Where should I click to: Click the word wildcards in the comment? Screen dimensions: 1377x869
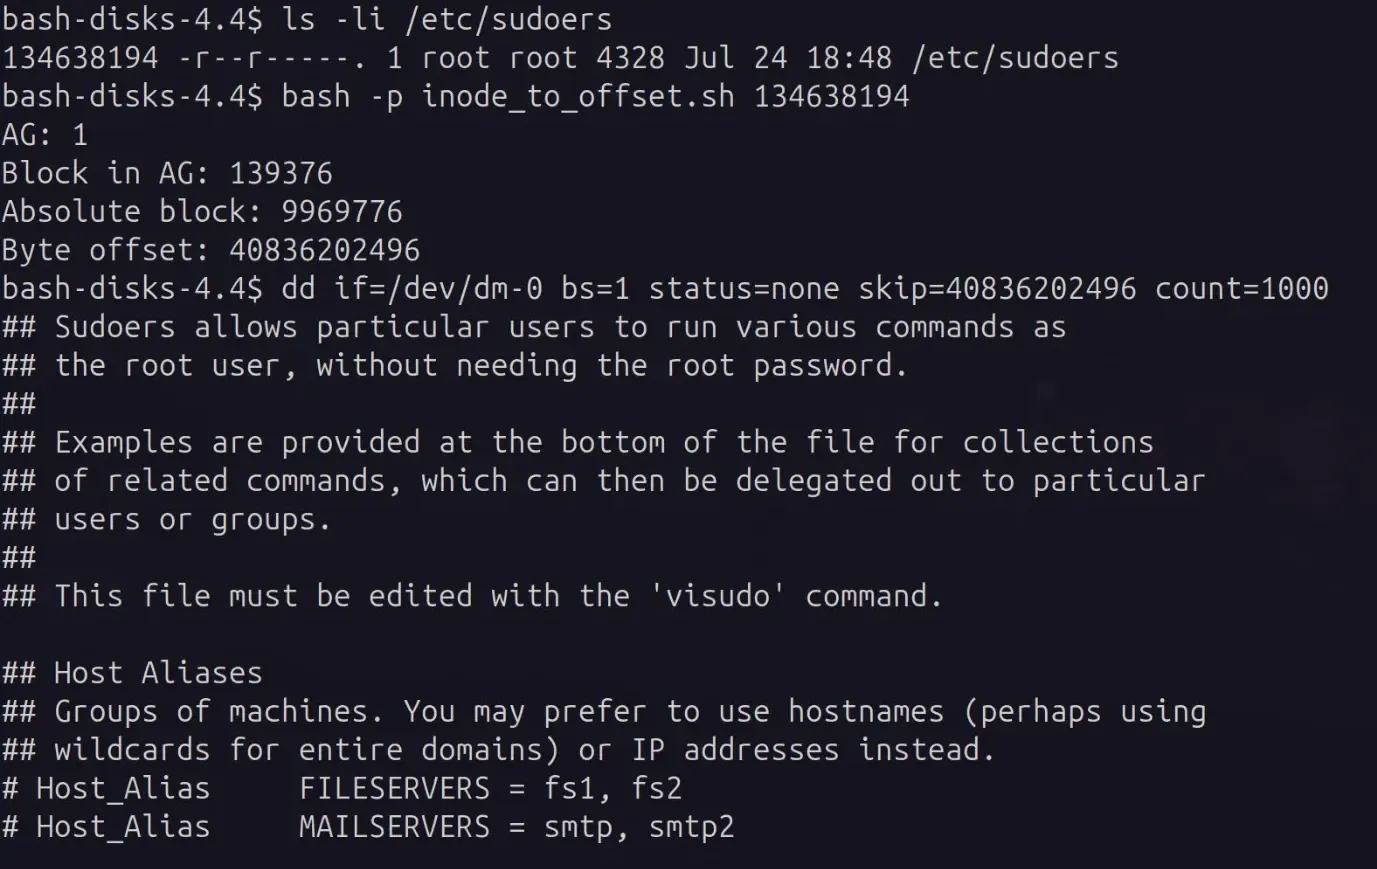(132, 750)
